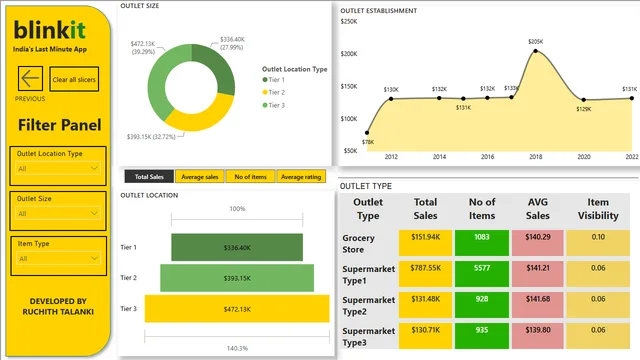This screenshot has height=360, width=640.
Task: Click the Tier 2 legend marker
Action: click(x=265, y=92)
